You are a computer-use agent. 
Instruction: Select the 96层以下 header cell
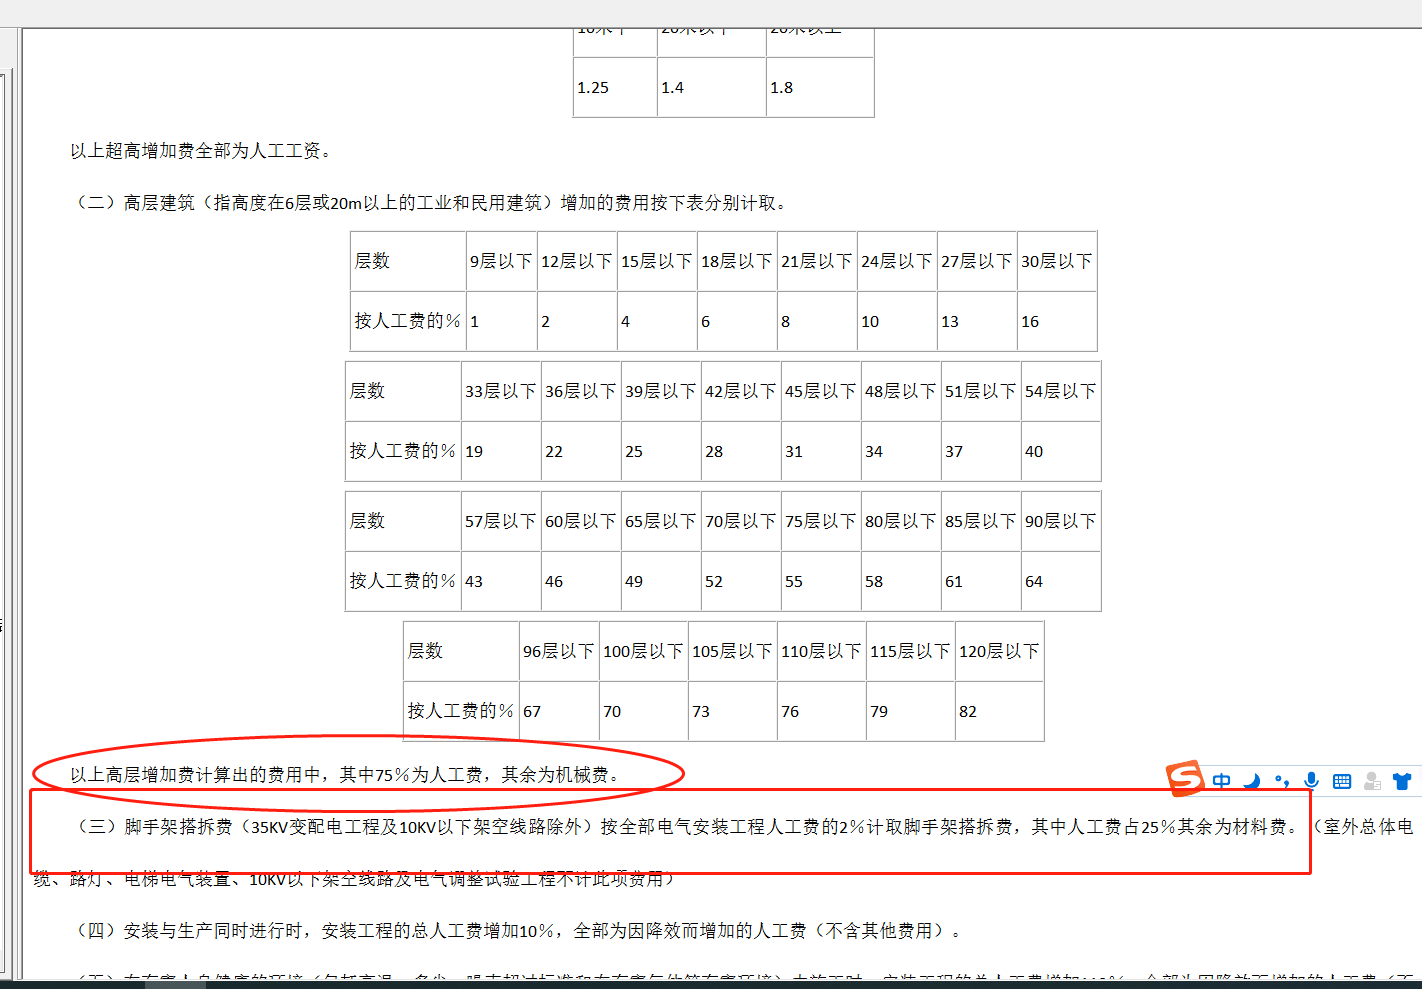click(x=559, y=651)
